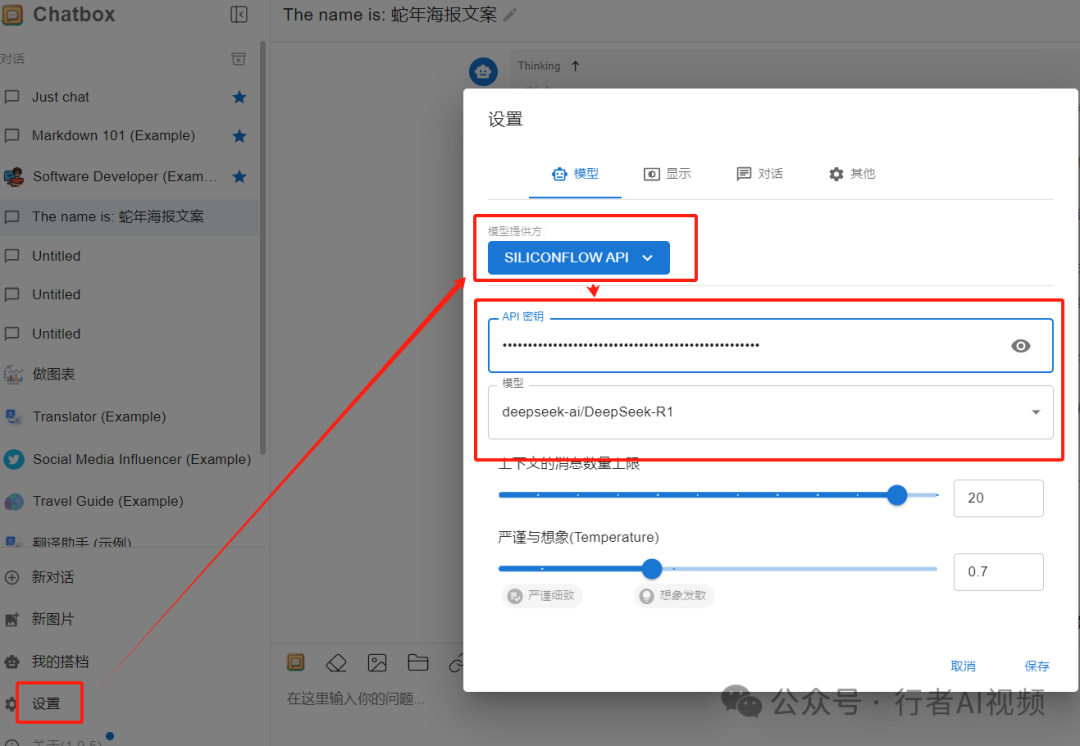Viewport: 1080px width, 746px height.
Task: Show the API key with eye icon
Action: [x=1021, y=346]
